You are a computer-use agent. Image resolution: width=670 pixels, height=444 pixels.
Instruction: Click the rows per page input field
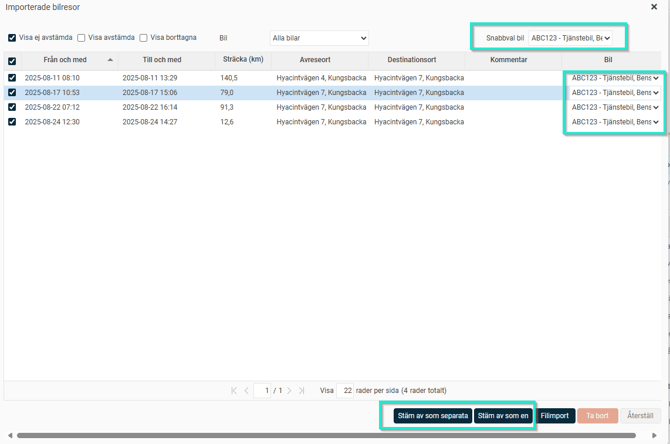tap(345, 391)
